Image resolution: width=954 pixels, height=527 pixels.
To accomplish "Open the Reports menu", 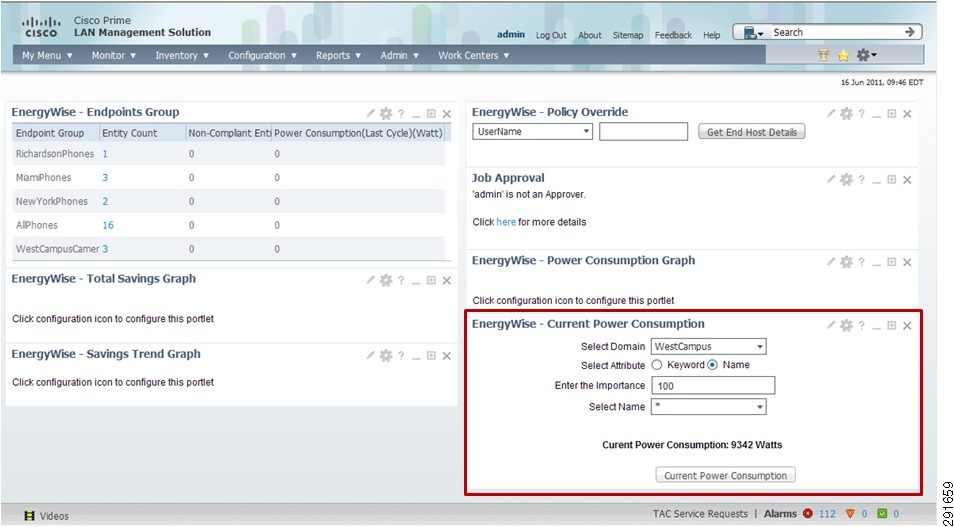I will (338, 55).
